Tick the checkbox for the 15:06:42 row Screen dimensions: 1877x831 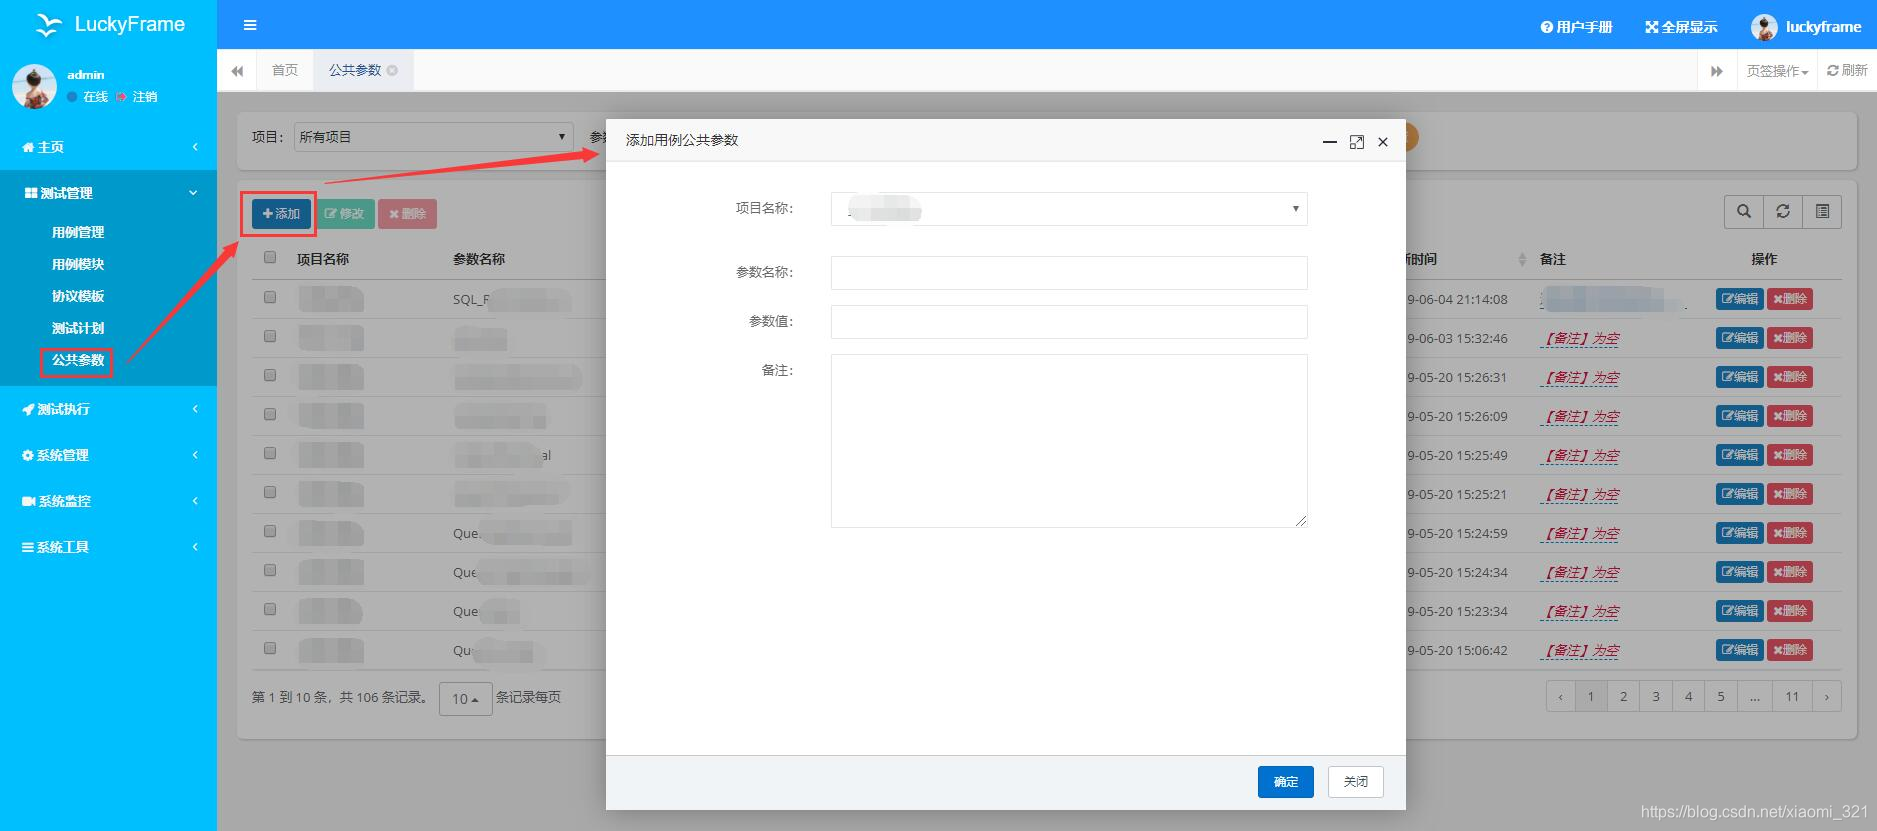pos(270,648)
